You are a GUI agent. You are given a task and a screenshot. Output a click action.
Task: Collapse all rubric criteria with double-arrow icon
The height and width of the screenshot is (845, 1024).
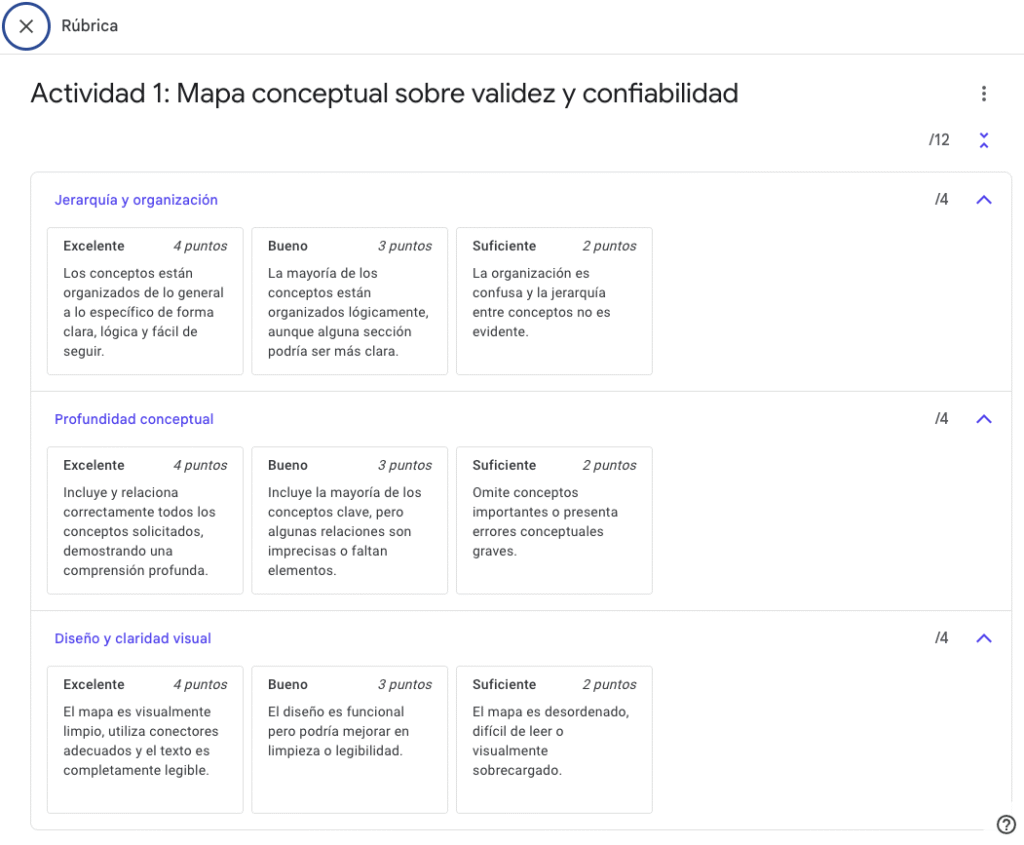(x=984, y=140)
